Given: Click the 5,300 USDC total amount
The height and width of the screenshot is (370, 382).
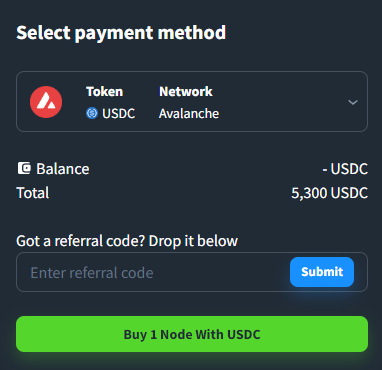Looking at the screenshot, I should click(330, 193).
